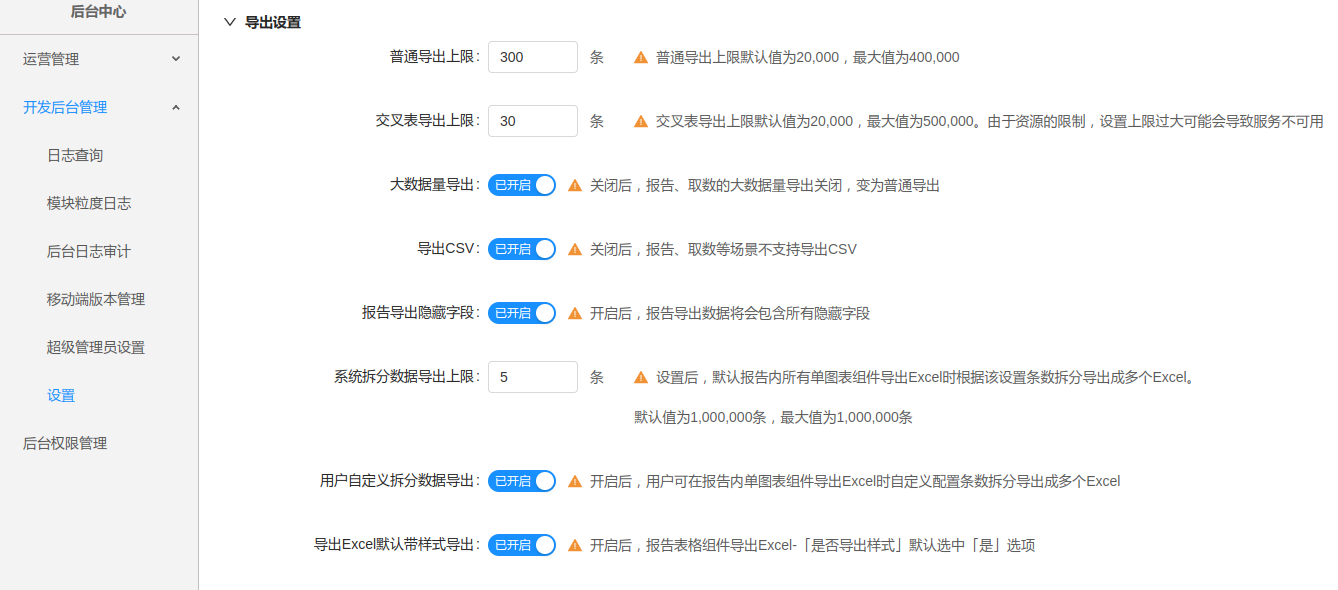Click warning icon beside 系统拆分数据导出上限 hint
The width and height of the screenshot is (1338, 590).
pyautogui.click(x=641, y=378)
